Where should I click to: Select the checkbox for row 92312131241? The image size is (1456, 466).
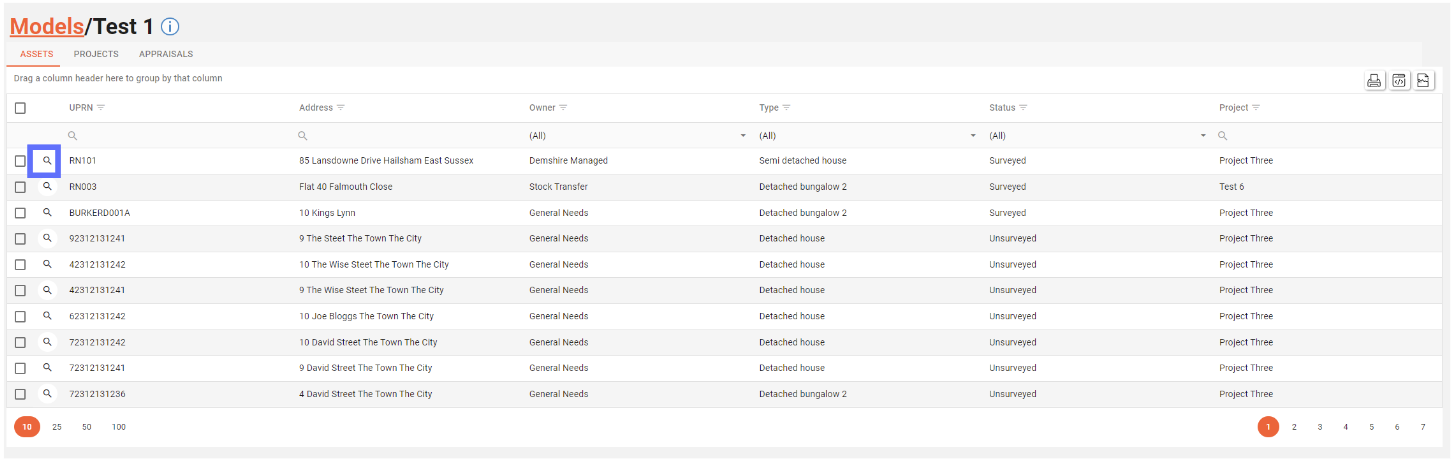click(x=20, y=239)
